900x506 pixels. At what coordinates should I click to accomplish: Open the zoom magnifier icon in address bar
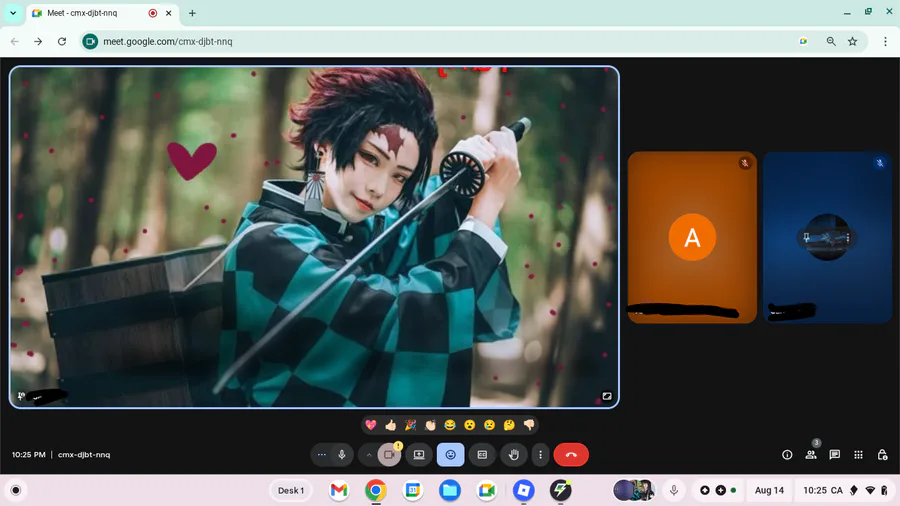click(x=831, y=41)
